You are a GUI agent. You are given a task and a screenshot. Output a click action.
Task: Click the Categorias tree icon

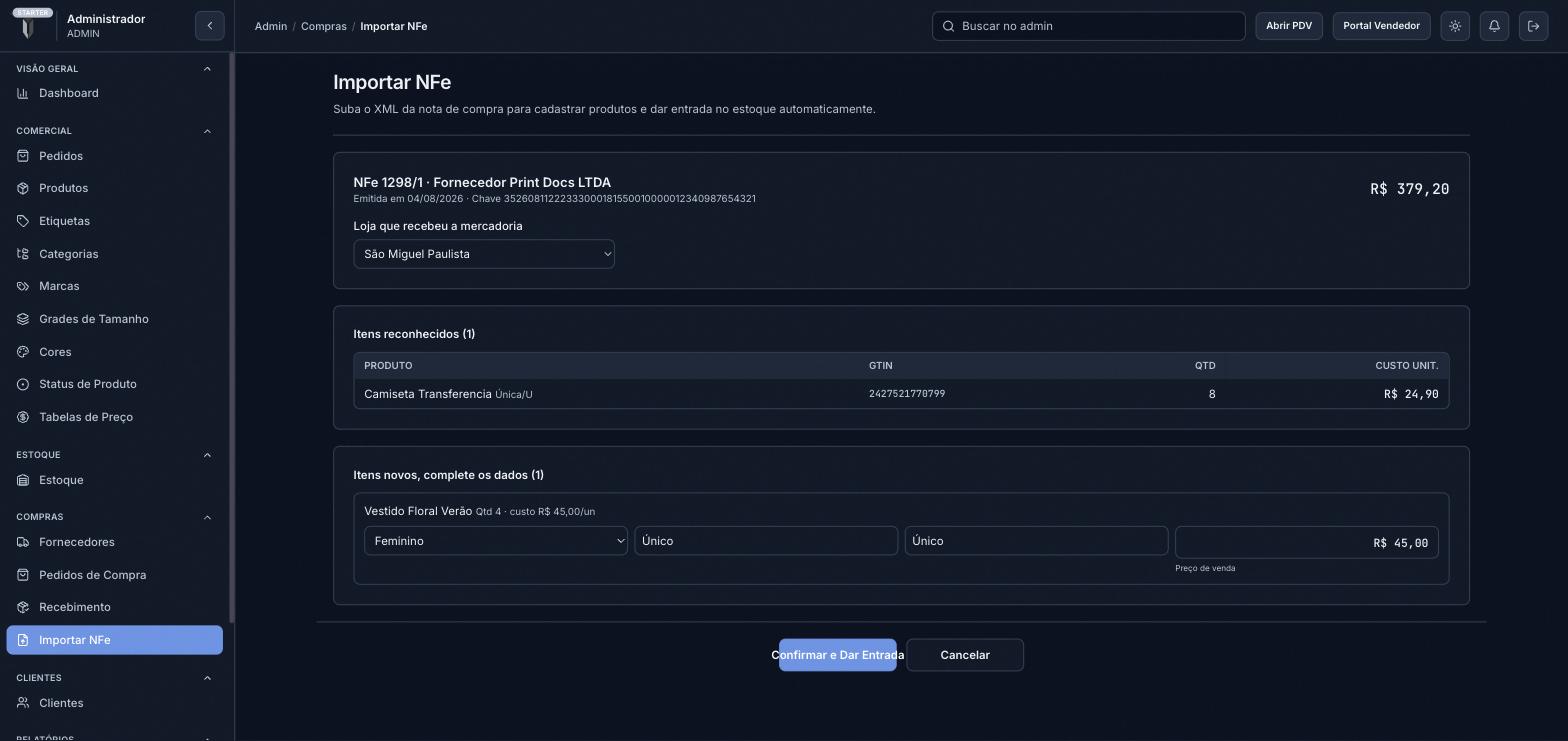click(x=23, y=254)
